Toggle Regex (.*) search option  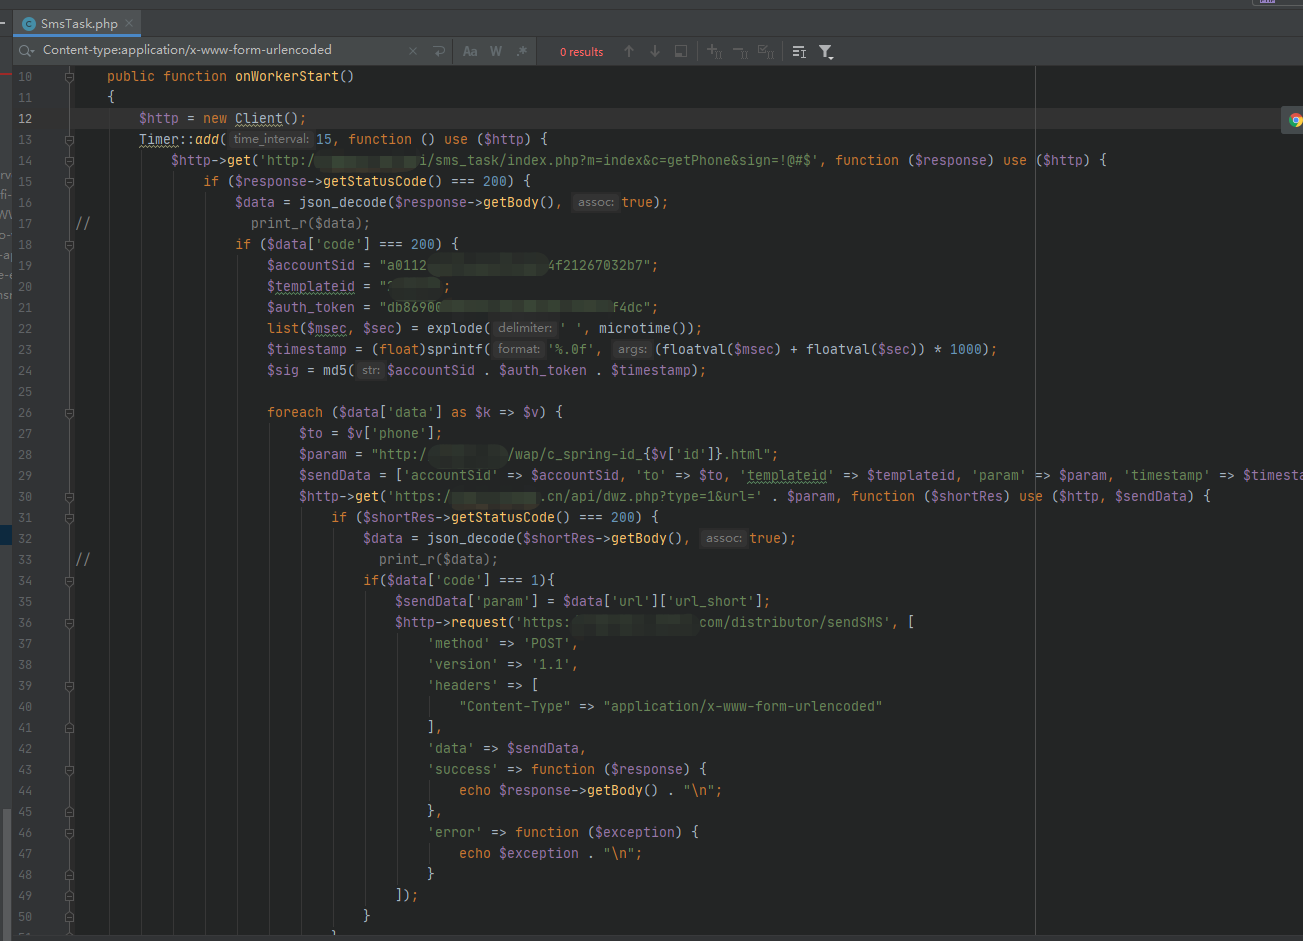521,51
